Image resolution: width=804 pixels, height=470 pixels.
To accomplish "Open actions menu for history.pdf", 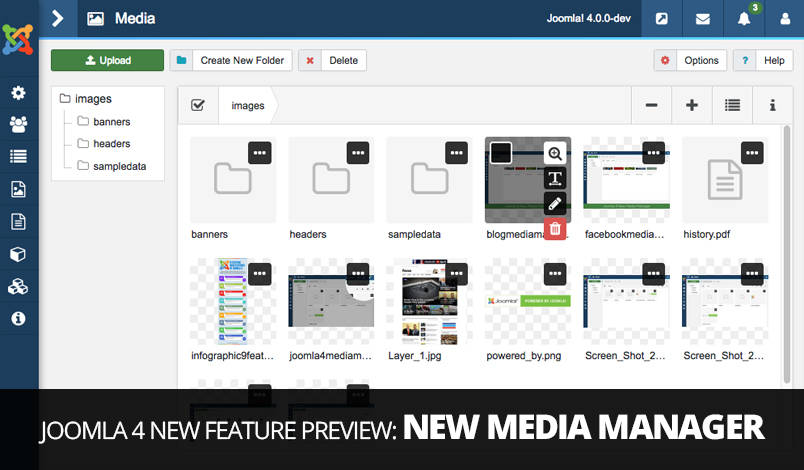I will coord(752,153).
